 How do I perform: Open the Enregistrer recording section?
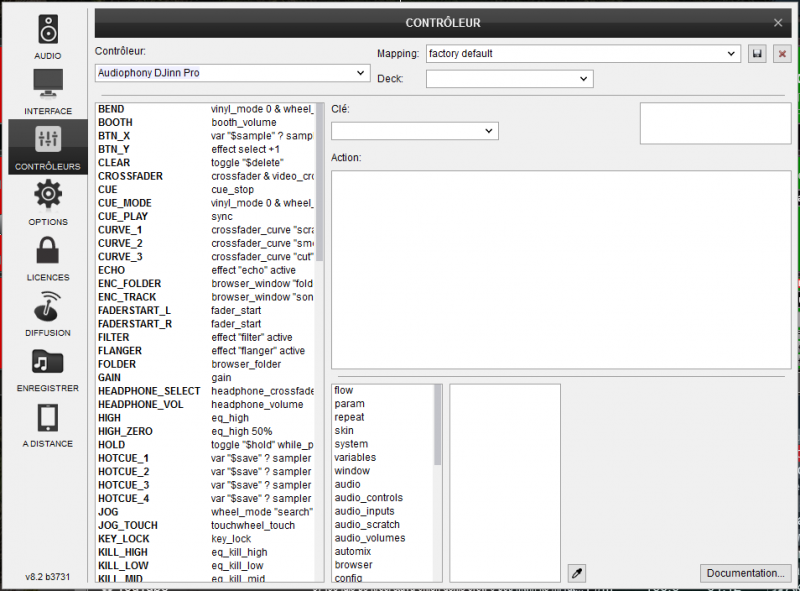point(47,367)
